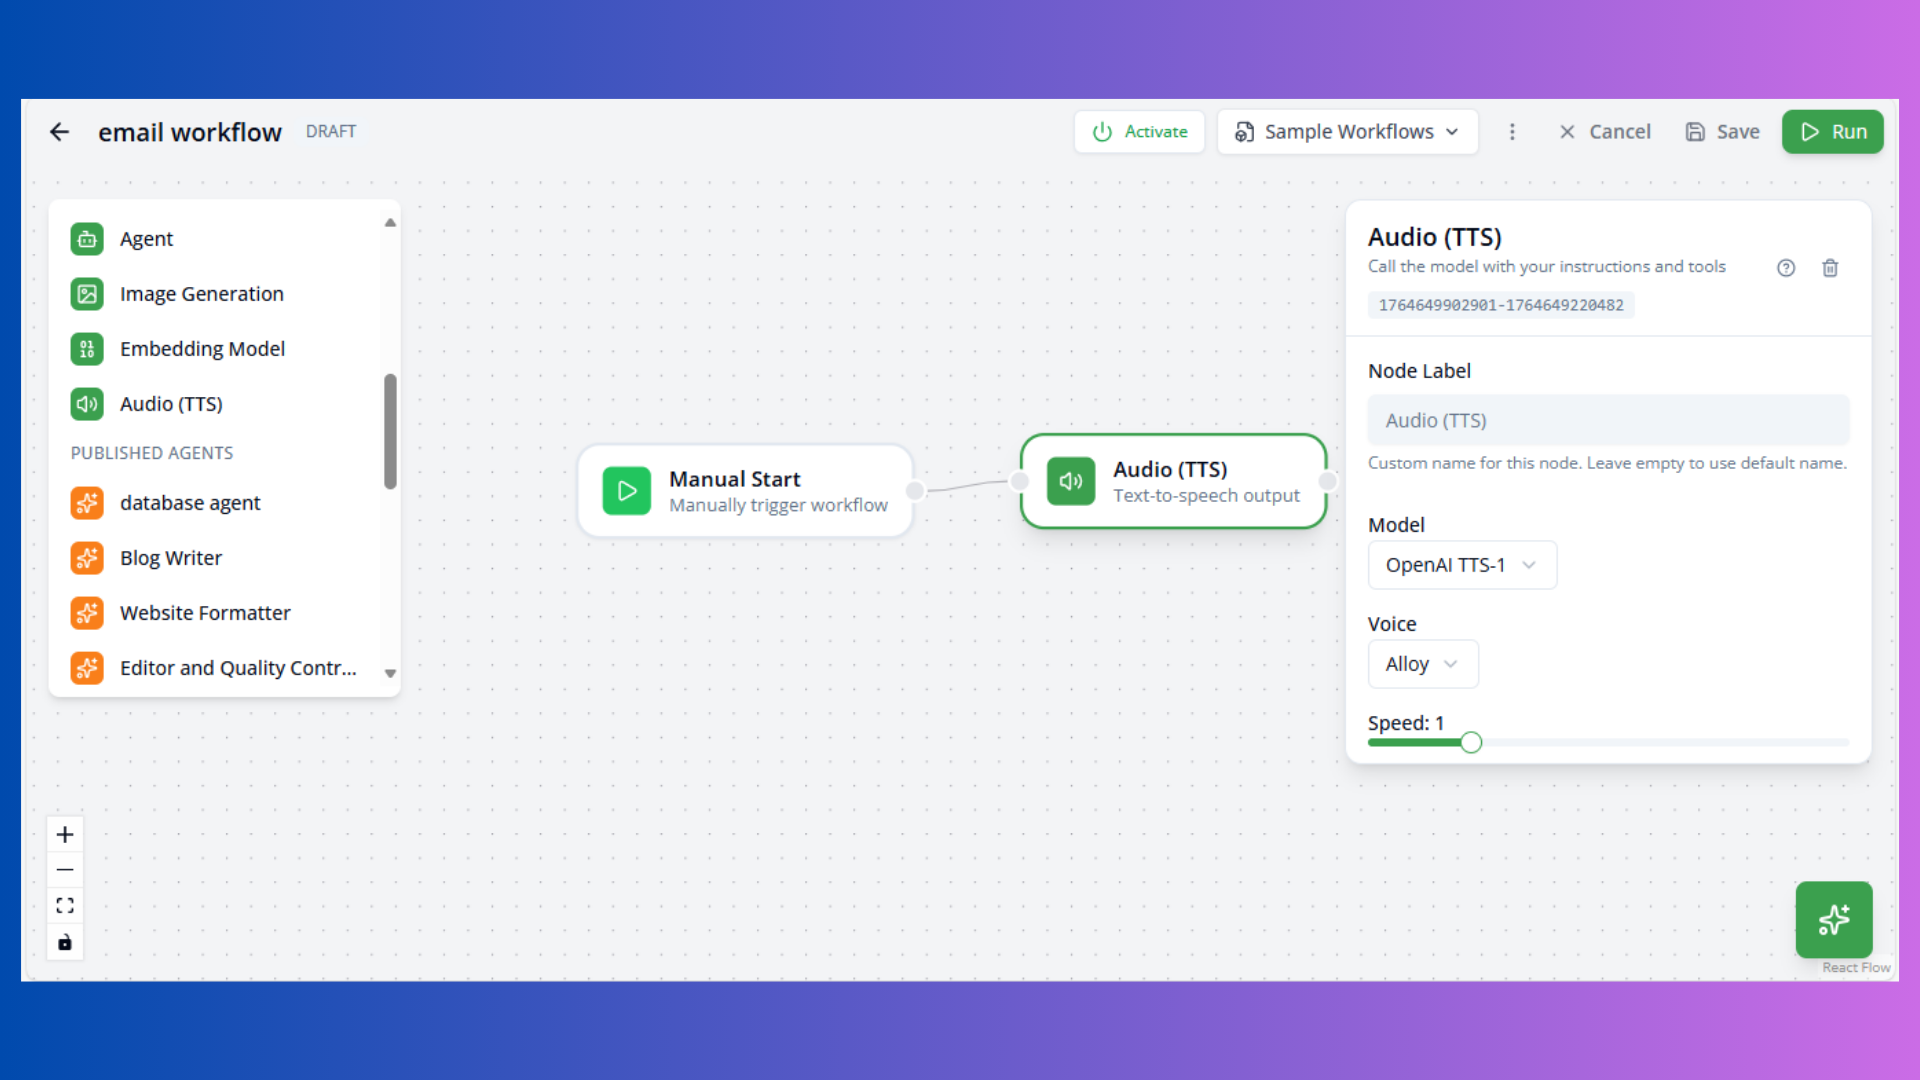The width and height of the screenshot is (1920, 1080).
Task: Delete the node using the trash icon
Action: pos(1830,267)
